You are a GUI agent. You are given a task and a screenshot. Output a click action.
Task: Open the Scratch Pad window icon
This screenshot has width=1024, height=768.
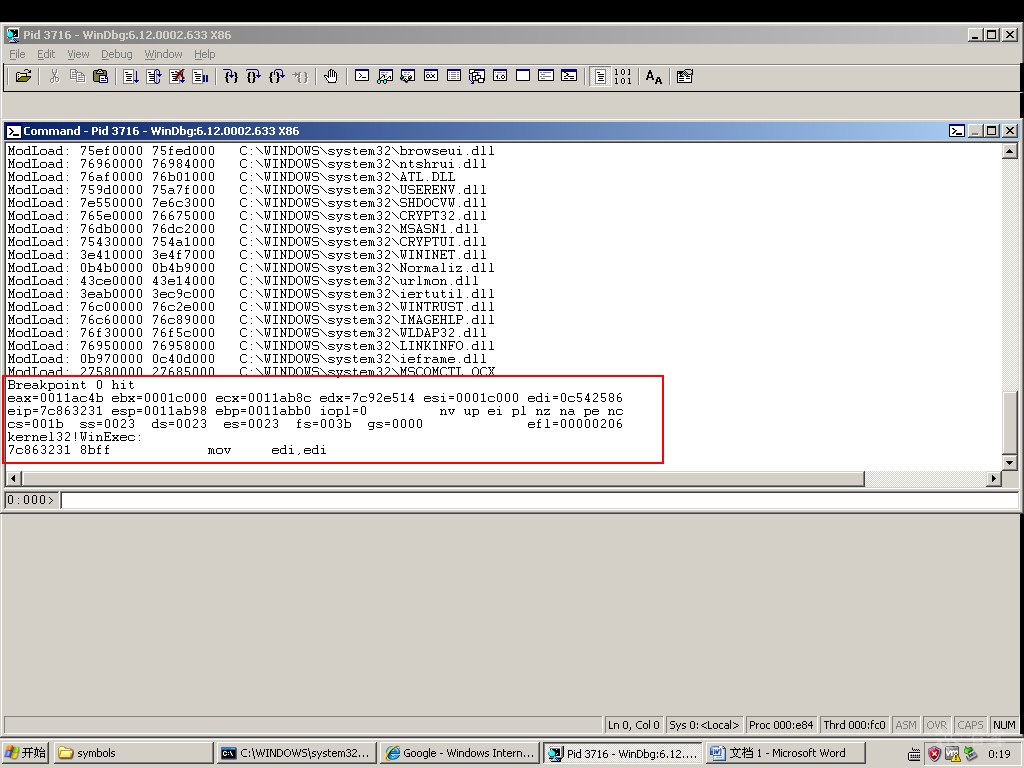(523, 76)
